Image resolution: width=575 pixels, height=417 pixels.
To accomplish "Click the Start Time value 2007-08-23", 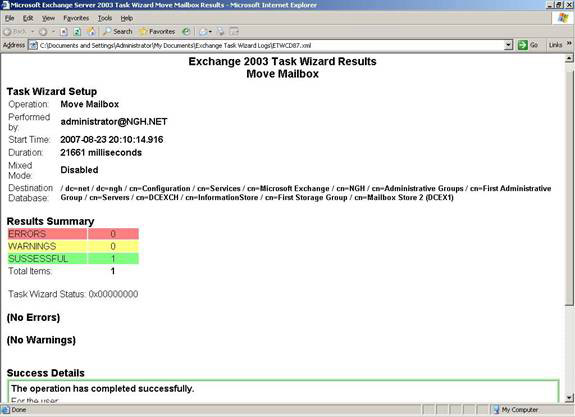I will point(111,140).
